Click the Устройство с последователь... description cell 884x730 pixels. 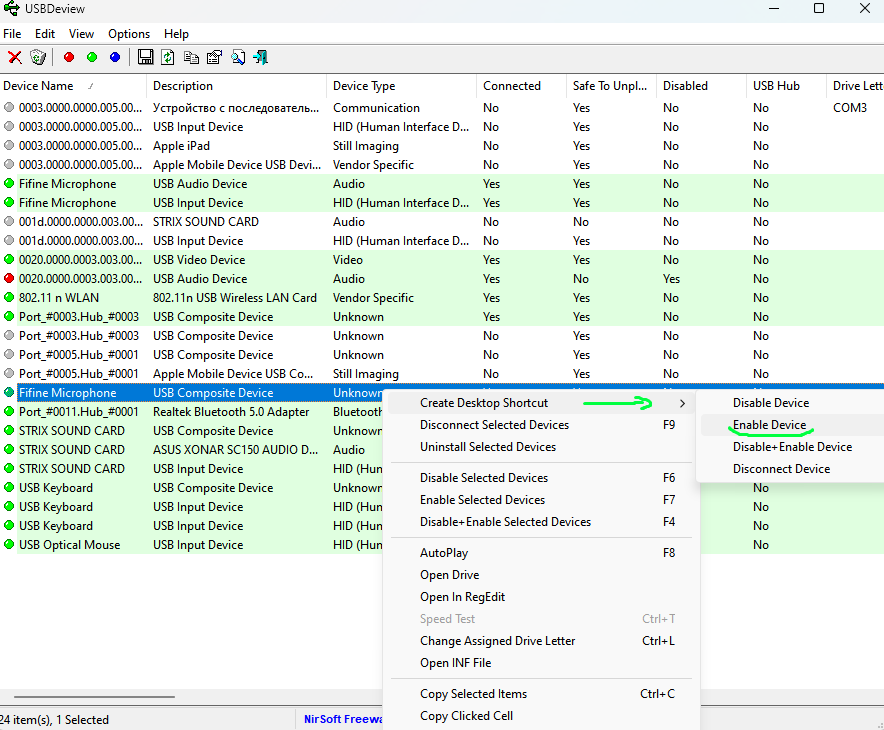(x=236, y=108)
